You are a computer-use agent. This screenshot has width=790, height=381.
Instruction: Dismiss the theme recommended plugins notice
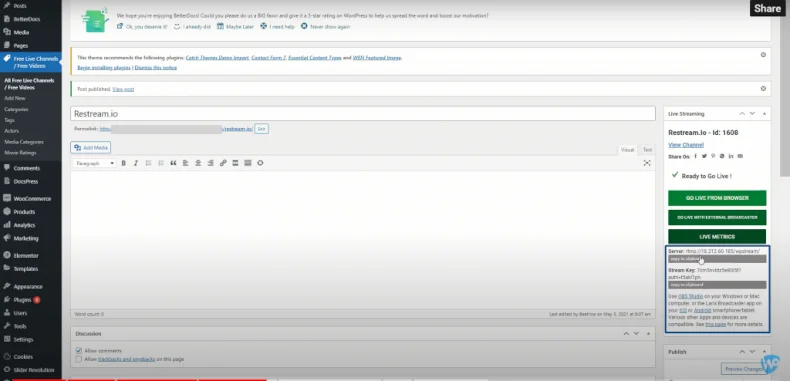(x=763, y=54)
